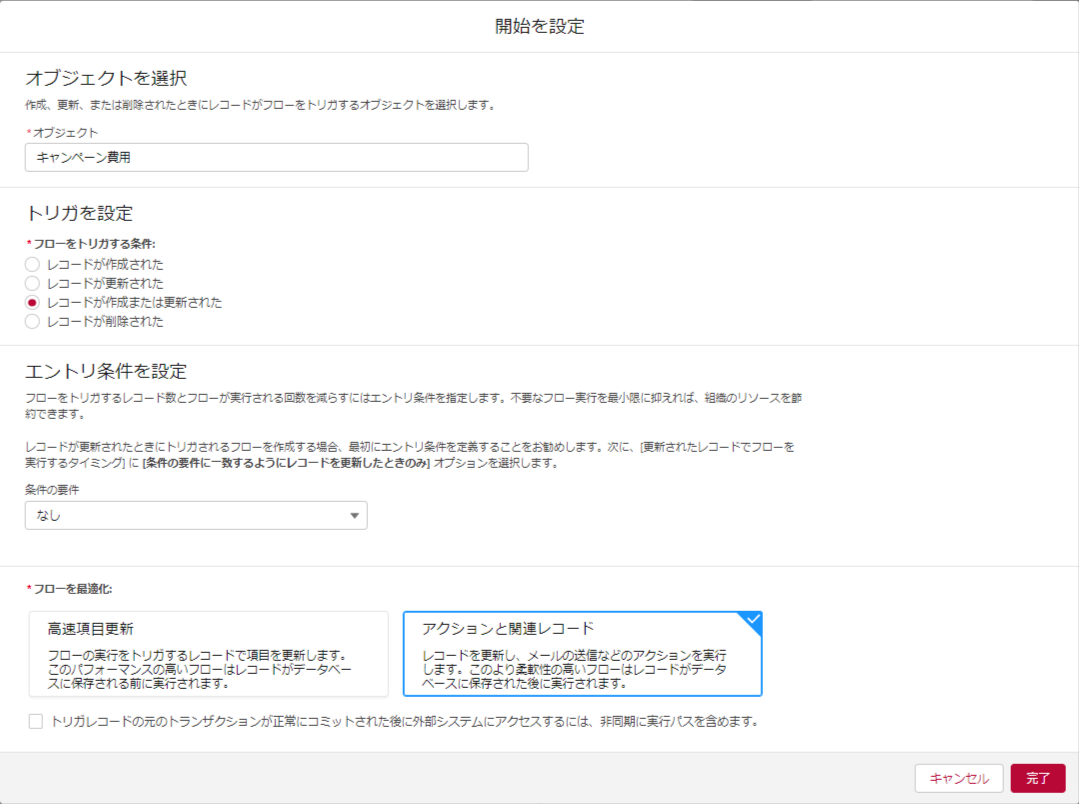Open the 条件の要件 dropdown

click(196, 516)
